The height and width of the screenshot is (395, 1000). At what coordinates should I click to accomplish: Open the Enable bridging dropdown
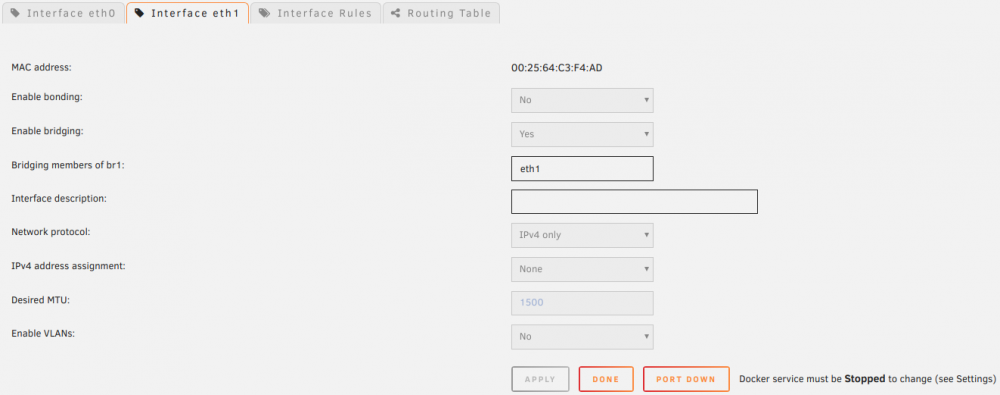(582, 134)
